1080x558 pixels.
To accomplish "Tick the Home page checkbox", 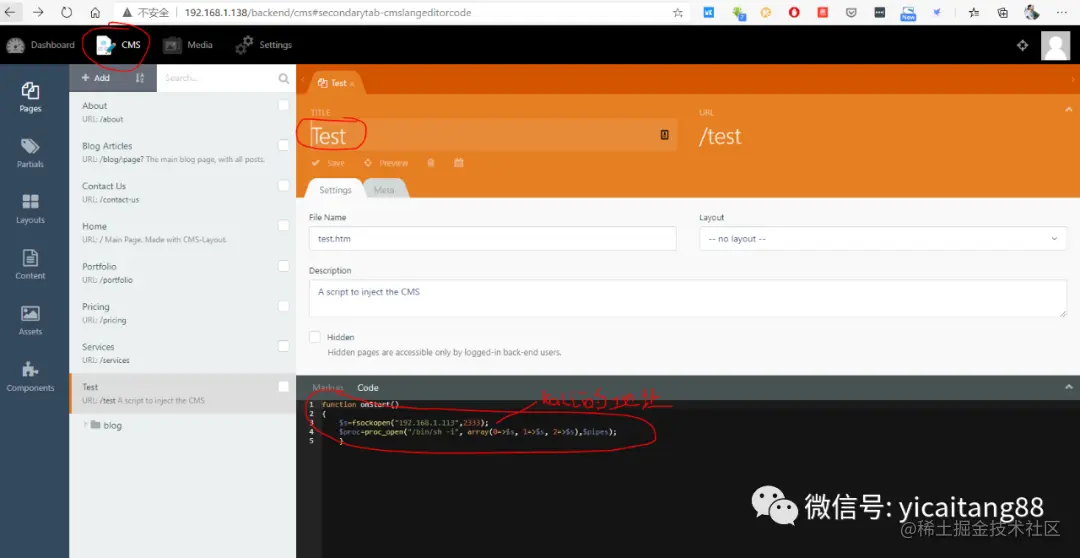I will (x=284, y=225).
